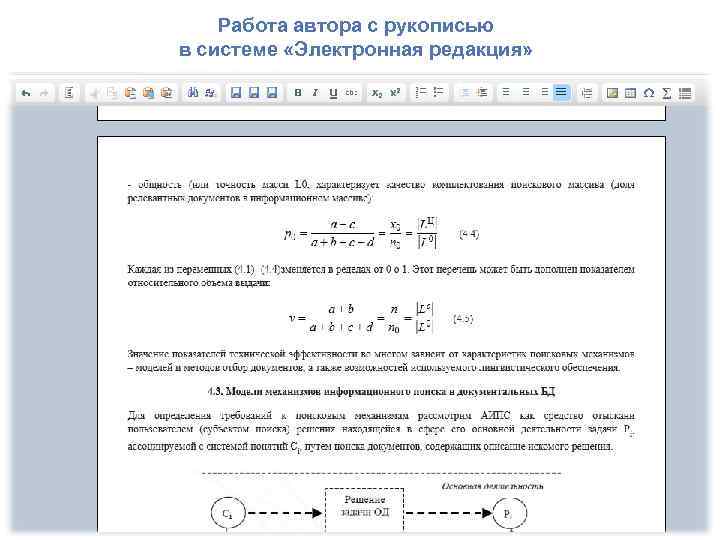This screenshot has width=720, height=540.
Task: Open the Replace tool icon
Action: click(x=210, y=93)
